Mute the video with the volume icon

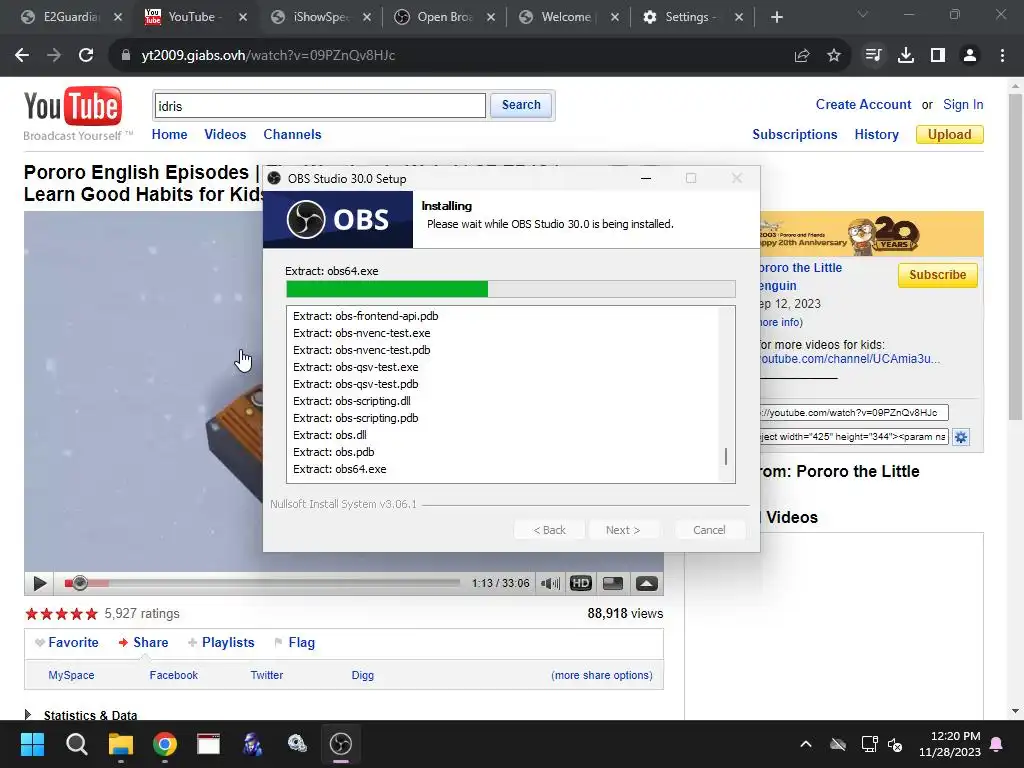551,583
